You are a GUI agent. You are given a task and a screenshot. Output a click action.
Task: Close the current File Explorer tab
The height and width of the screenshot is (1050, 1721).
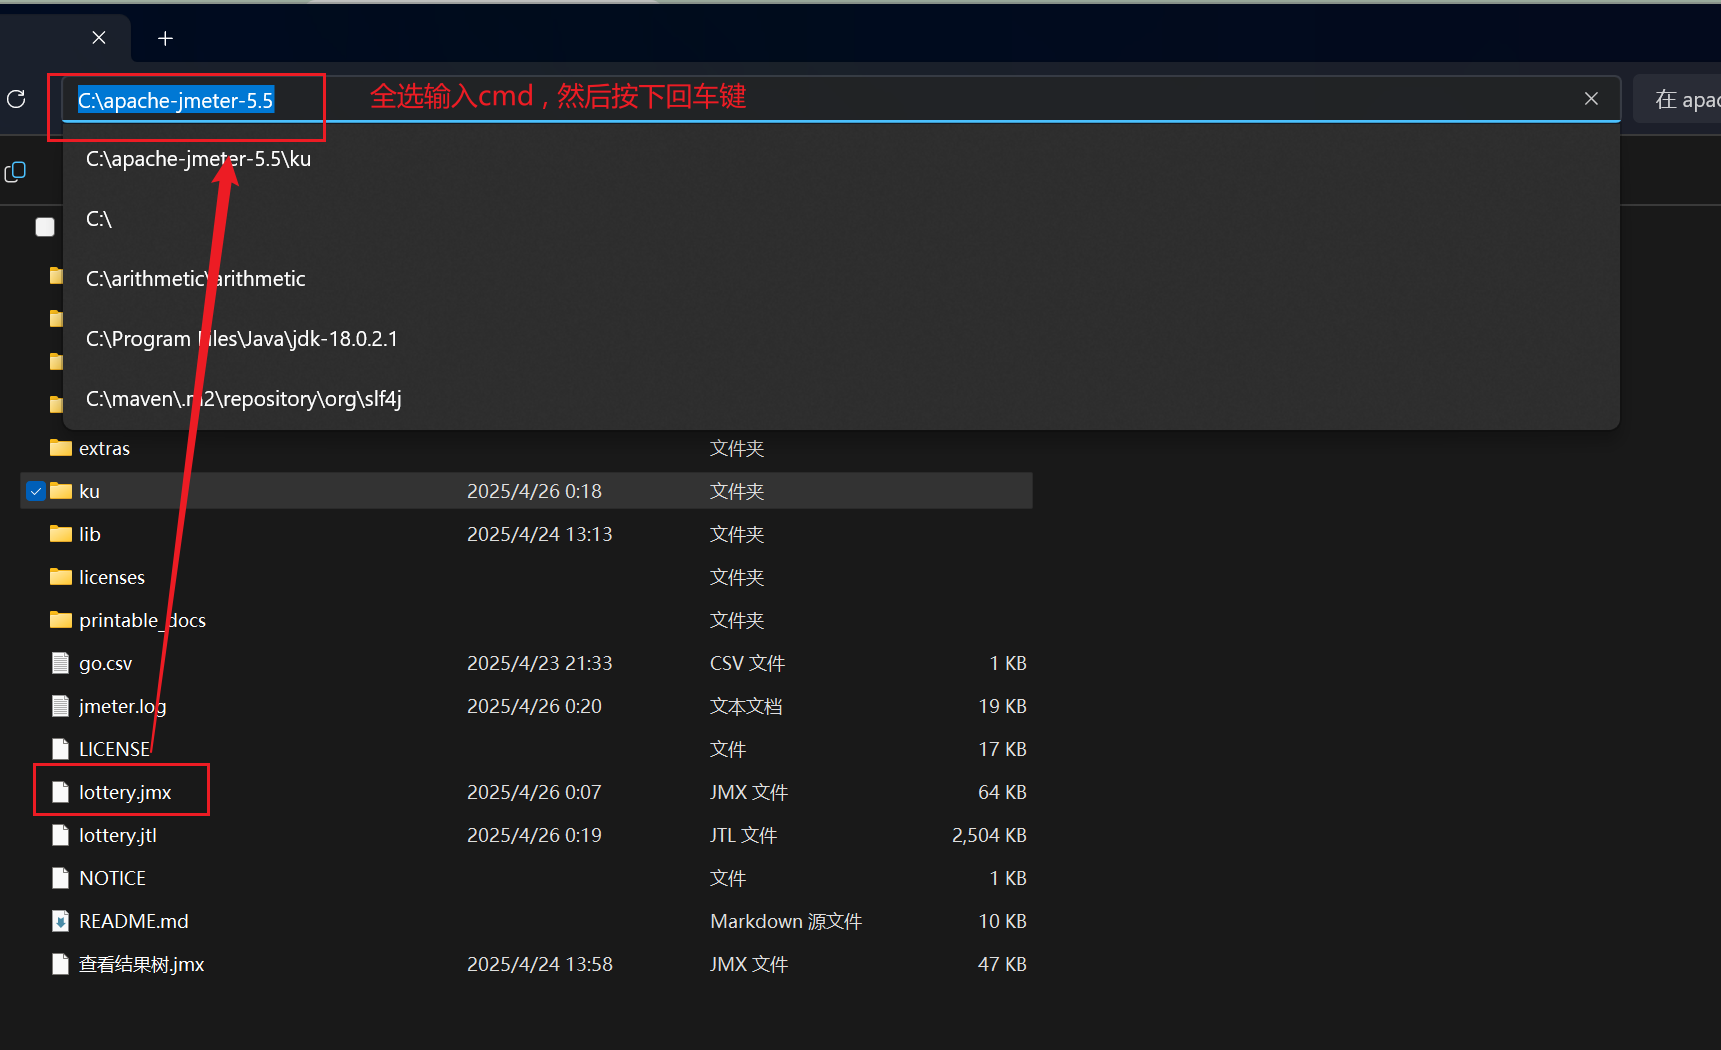point(99,38)
